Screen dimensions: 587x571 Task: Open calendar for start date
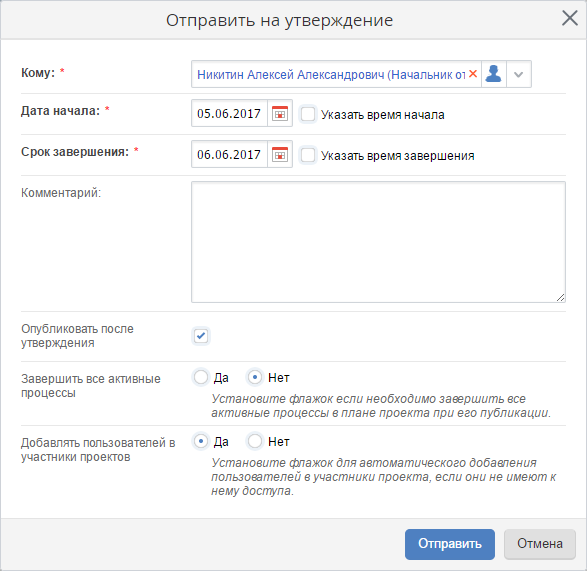tap(280, 113)
